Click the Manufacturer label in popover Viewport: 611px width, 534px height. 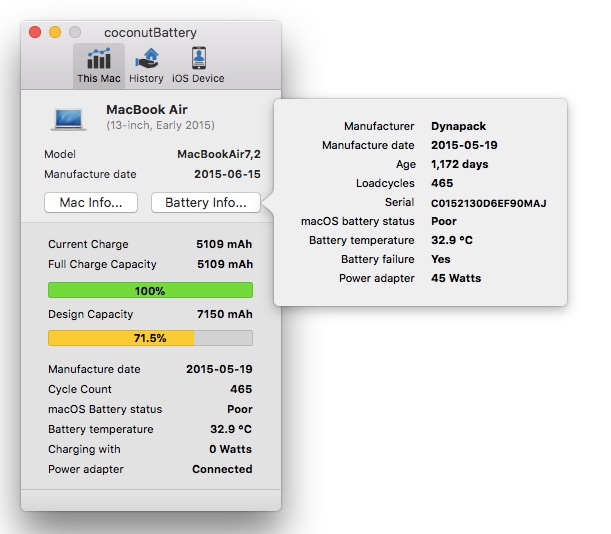379,126
